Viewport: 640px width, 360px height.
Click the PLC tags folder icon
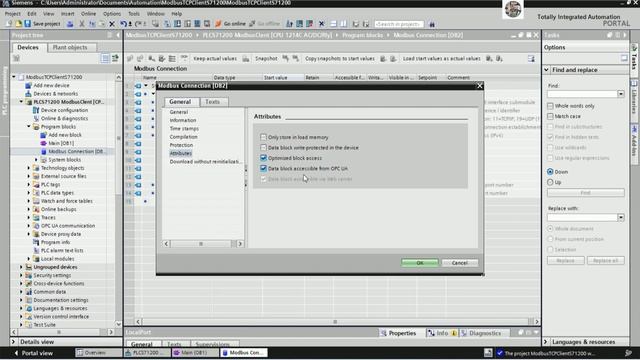36,184
